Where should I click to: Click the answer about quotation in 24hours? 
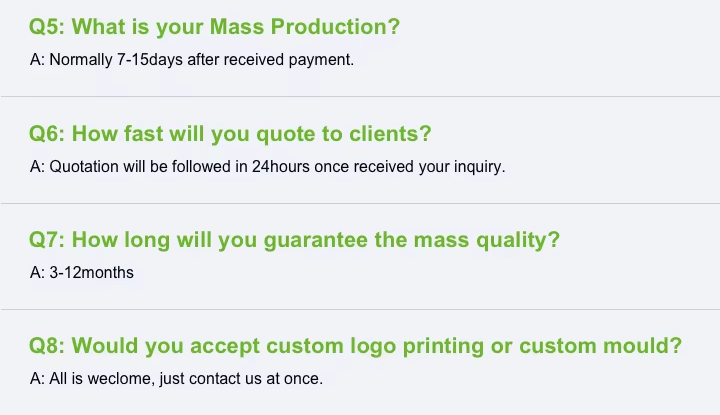click(x=267, y=166)
